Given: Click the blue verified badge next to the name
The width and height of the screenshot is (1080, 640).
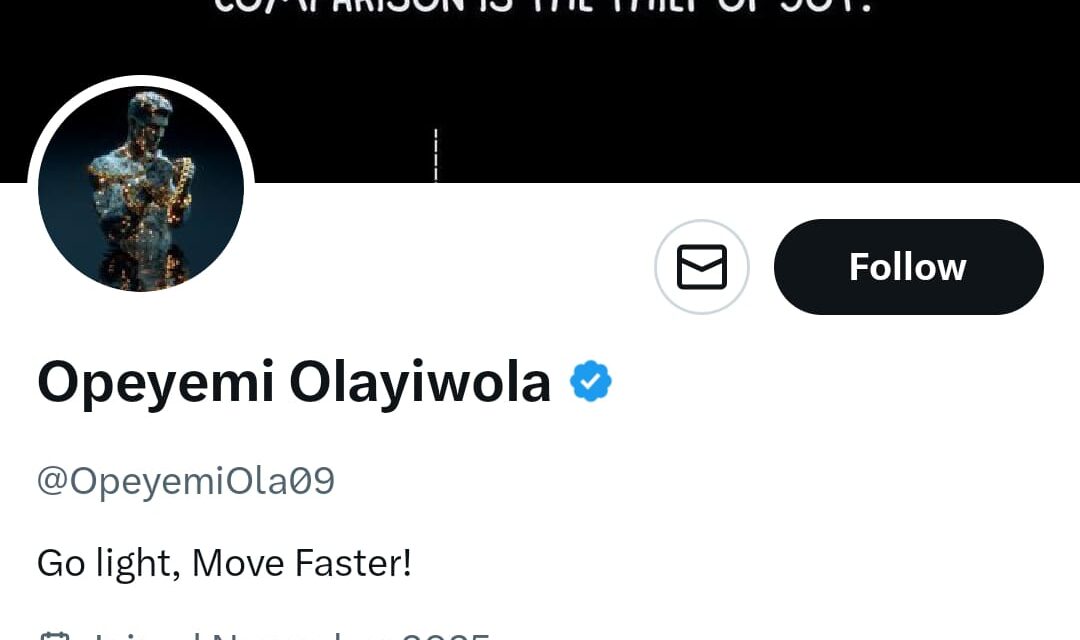Looking at the screenshot, I should click(591, 380).
